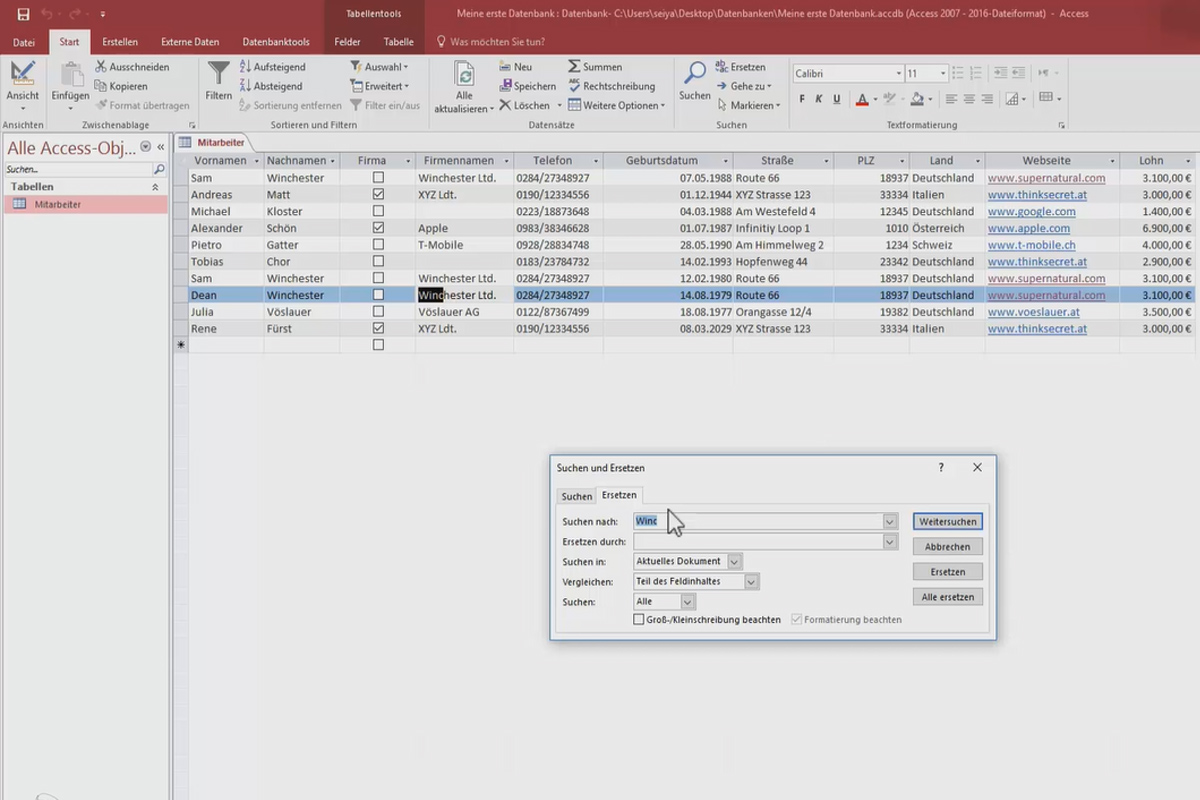Open the Erstellen ribbon tab
Screen dimensions: 1200x800
pos(120,42)
